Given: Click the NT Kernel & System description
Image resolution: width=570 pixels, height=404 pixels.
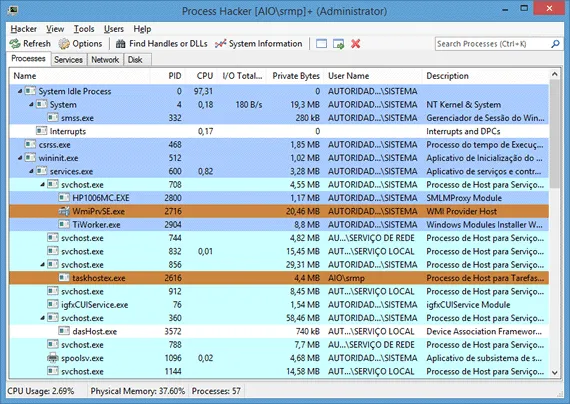Looking at the screenshot, I should (x=463, y=104).
